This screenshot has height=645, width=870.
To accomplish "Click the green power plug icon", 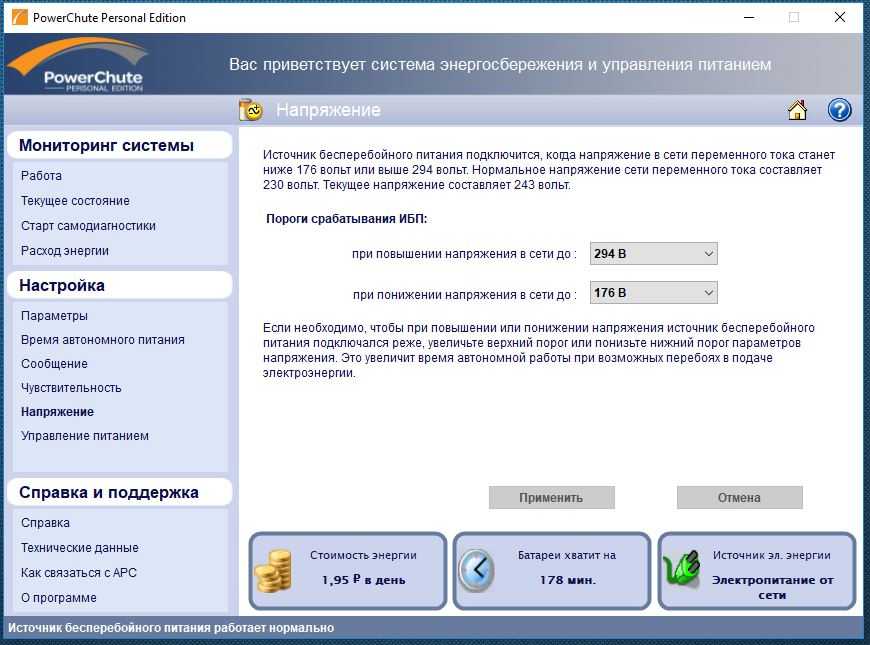I will click(682, 572).
